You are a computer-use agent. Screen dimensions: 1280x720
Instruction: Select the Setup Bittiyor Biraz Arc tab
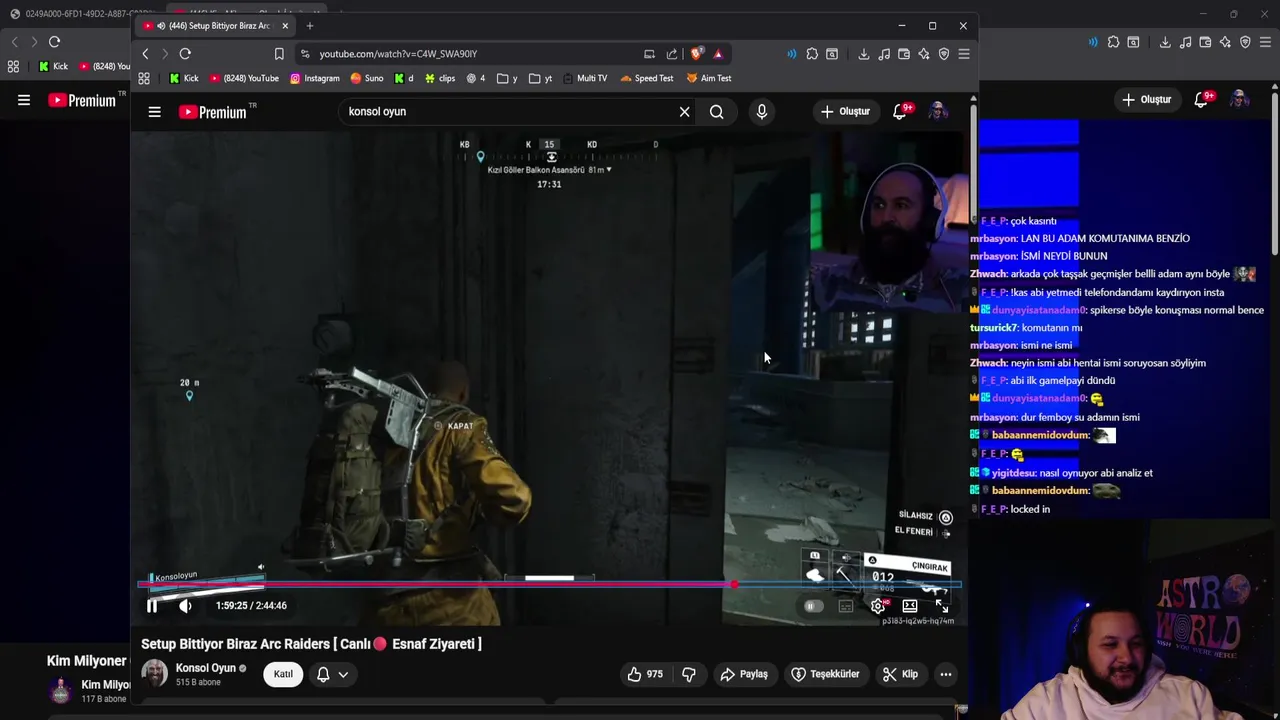point(214,26)
